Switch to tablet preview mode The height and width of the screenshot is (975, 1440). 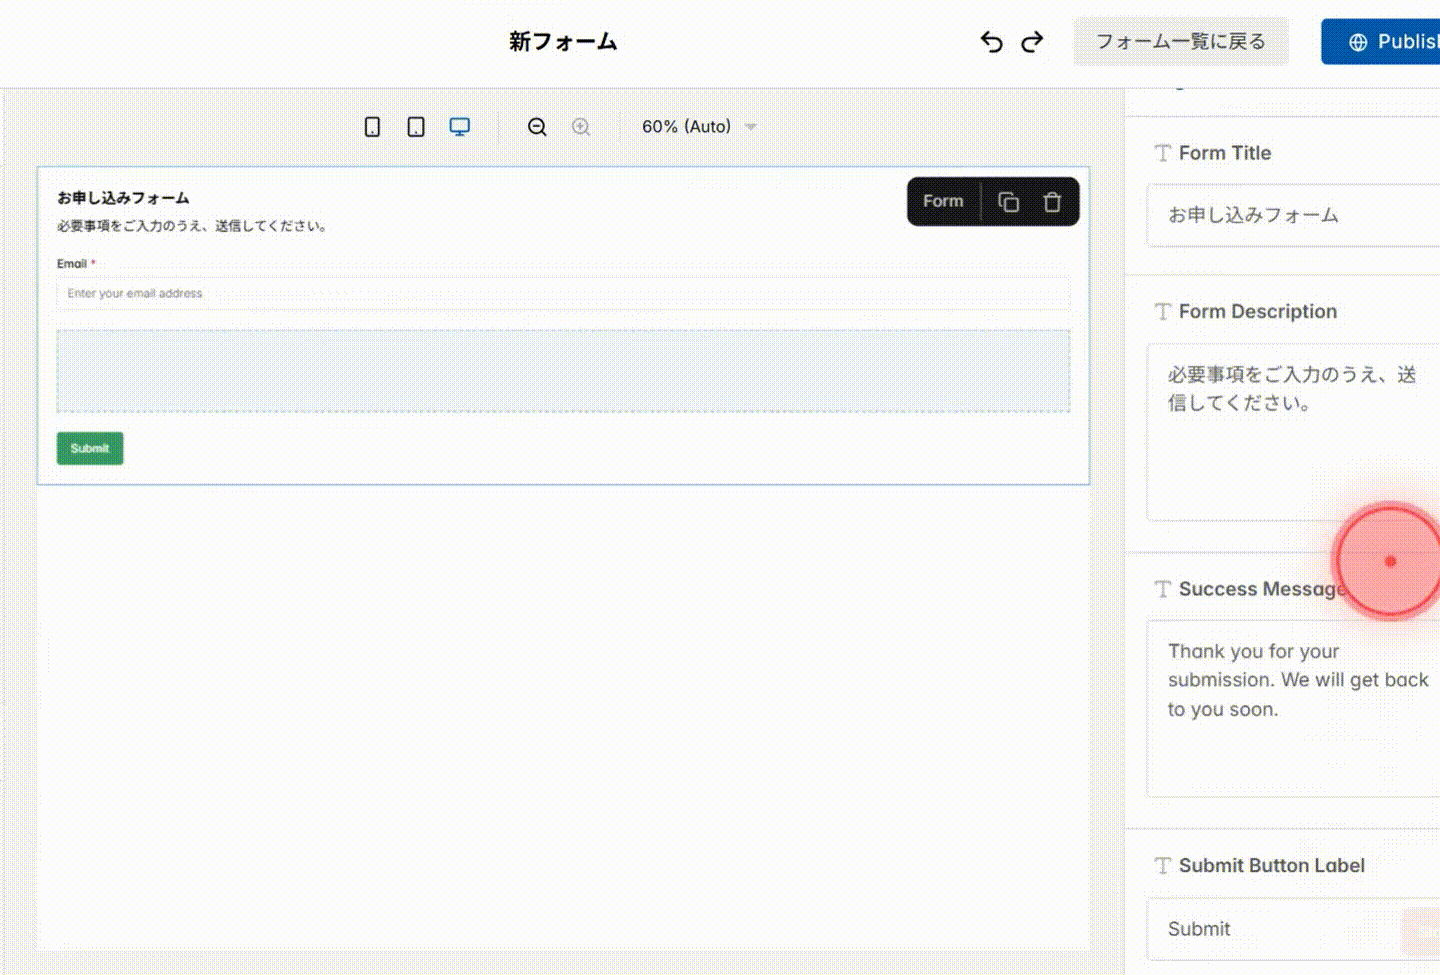point(416,126)
